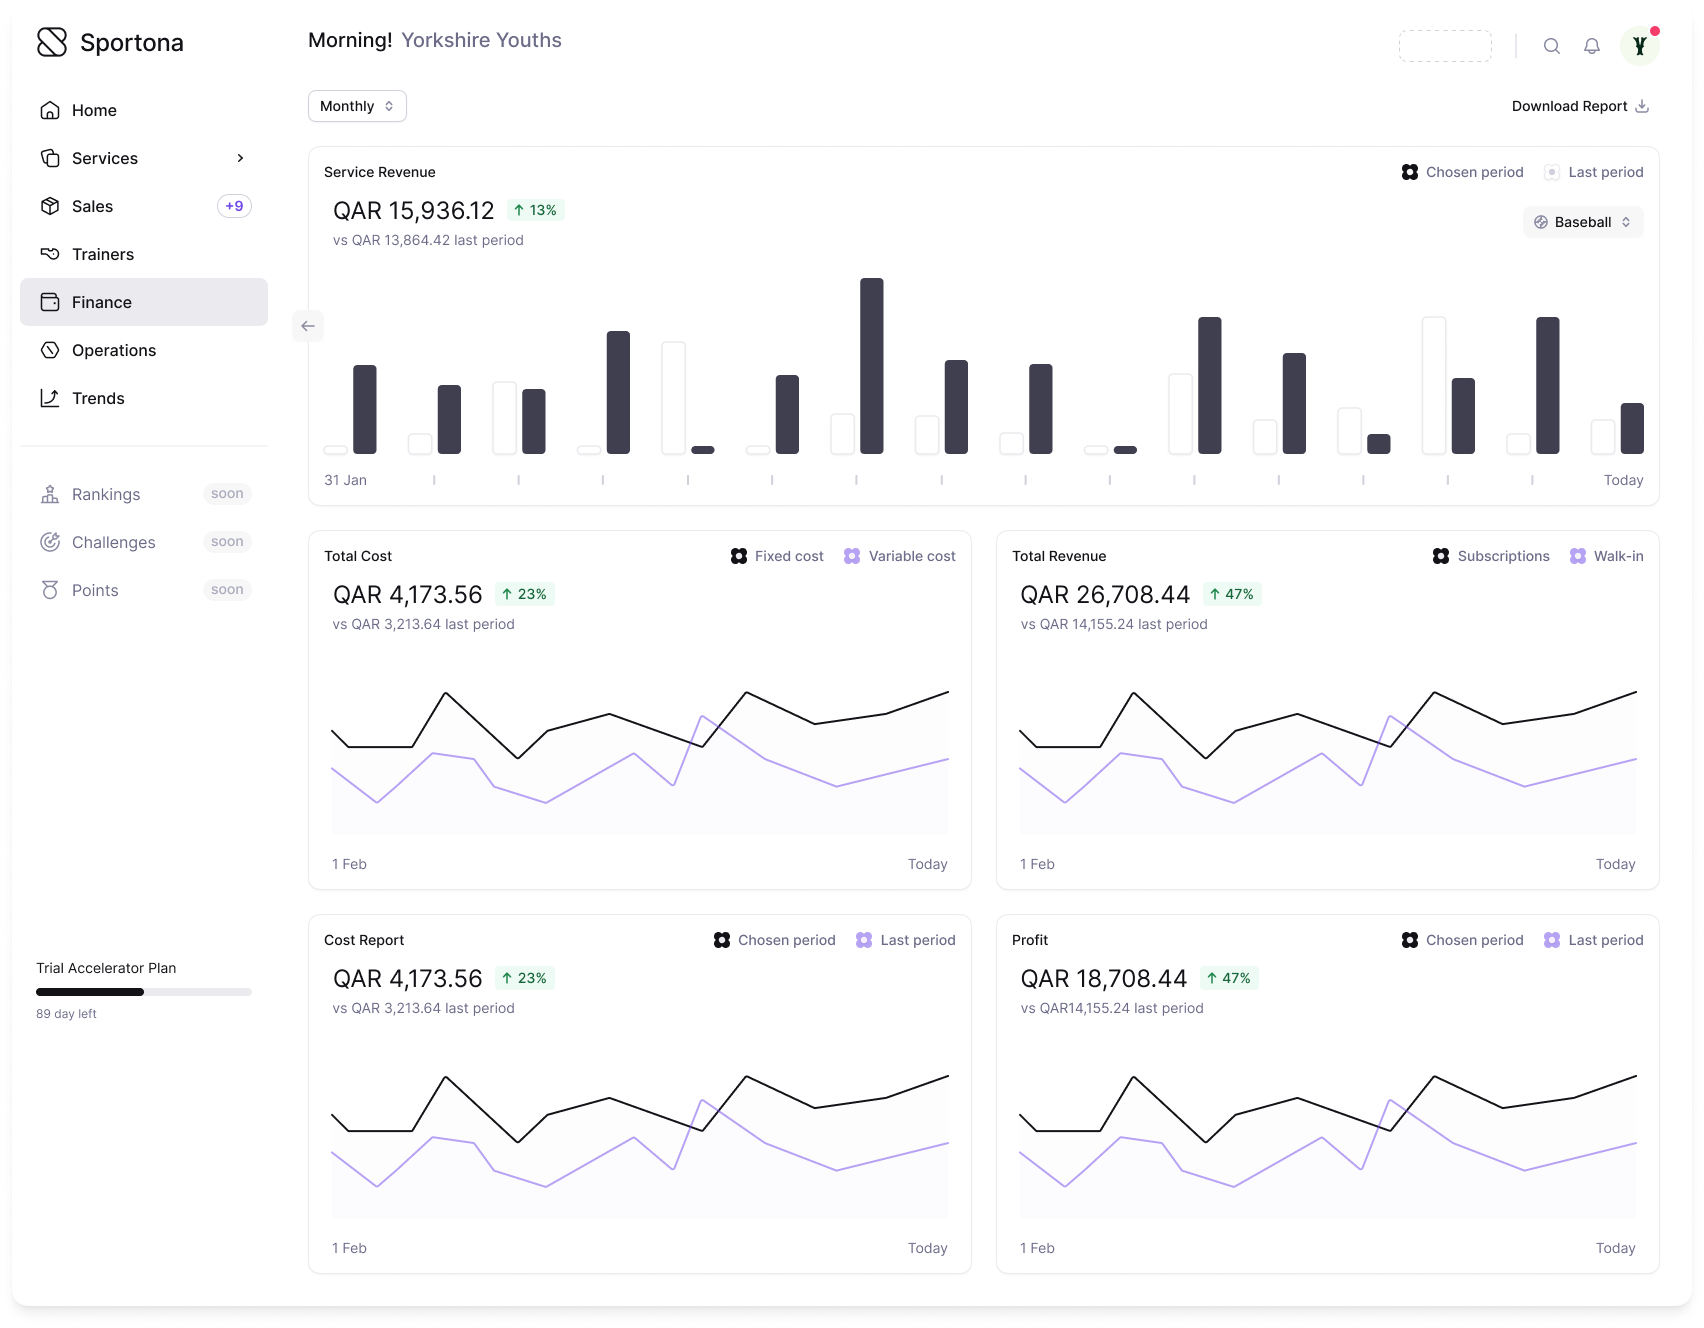Click 31 Jan axis label in revenue chart

point(345,480)
